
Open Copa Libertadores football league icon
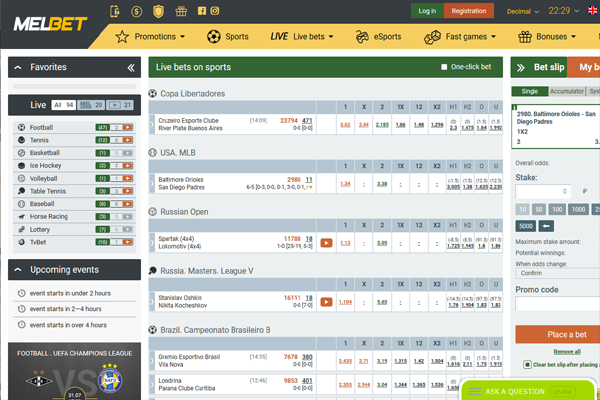(153, 93)
